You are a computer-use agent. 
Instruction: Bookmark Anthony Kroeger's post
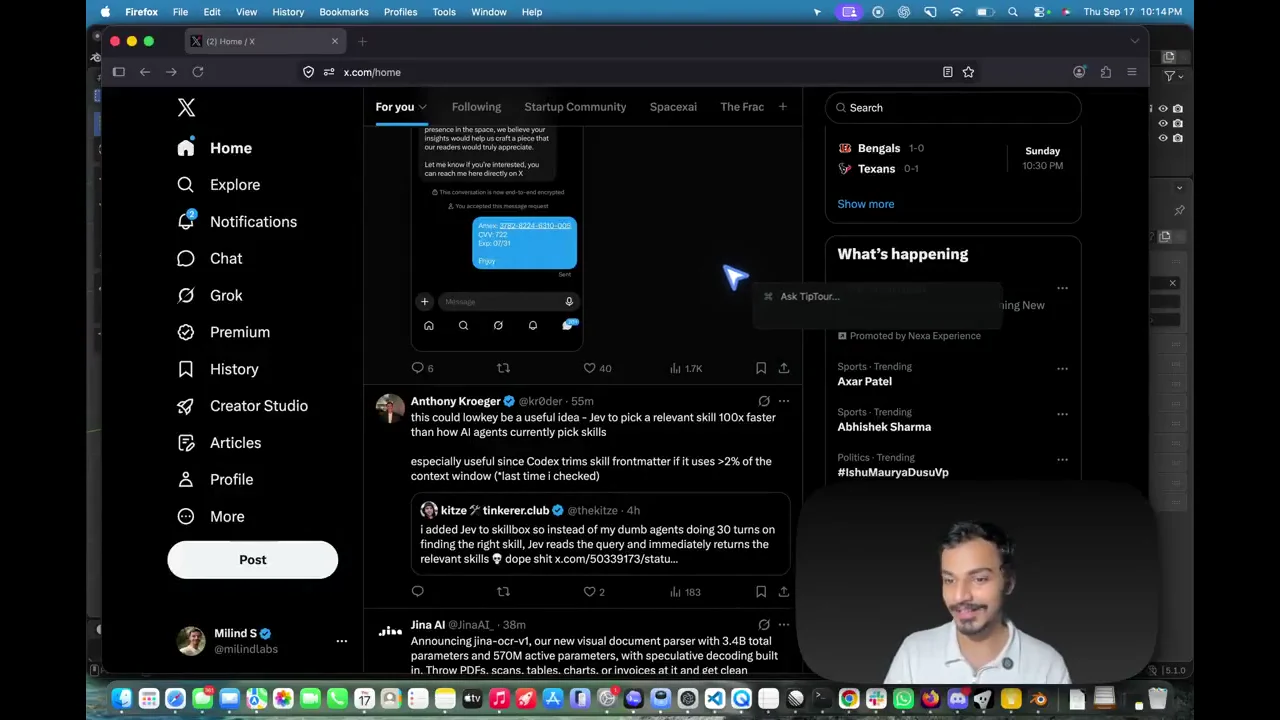[x=761, y=591]
